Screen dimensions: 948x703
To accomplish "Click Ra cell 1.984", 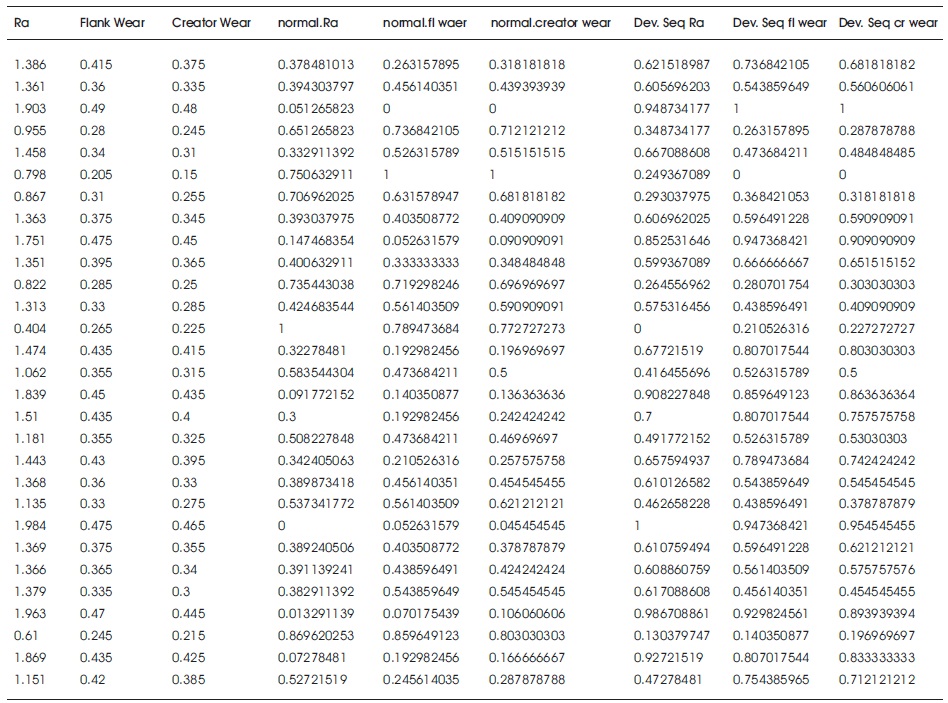I will [x=30, y=526].
